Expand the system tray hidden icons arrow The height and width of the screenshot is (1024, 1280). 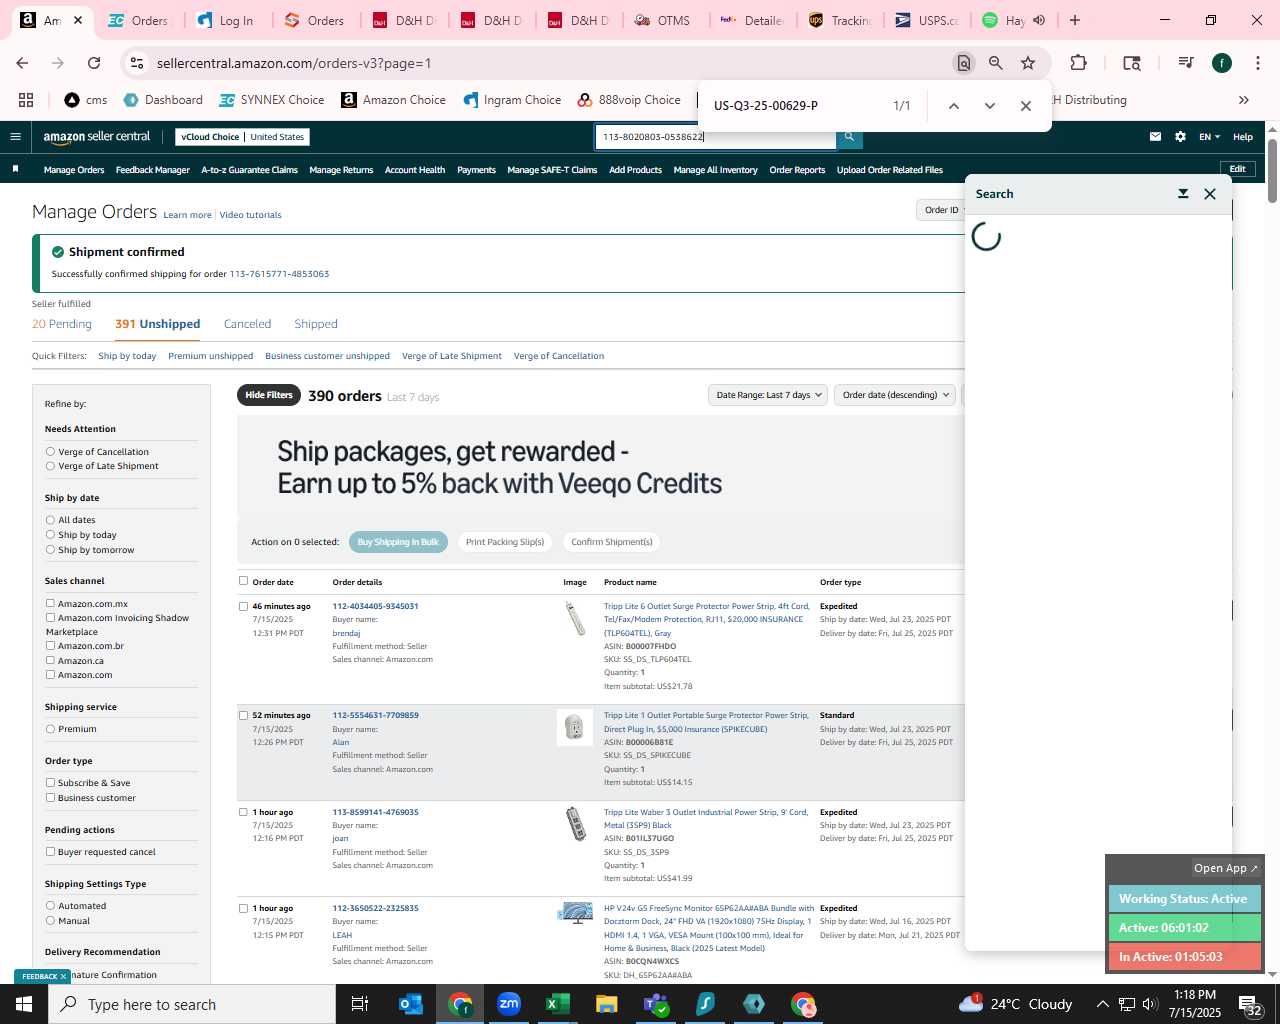(x=1103, y=1004)
